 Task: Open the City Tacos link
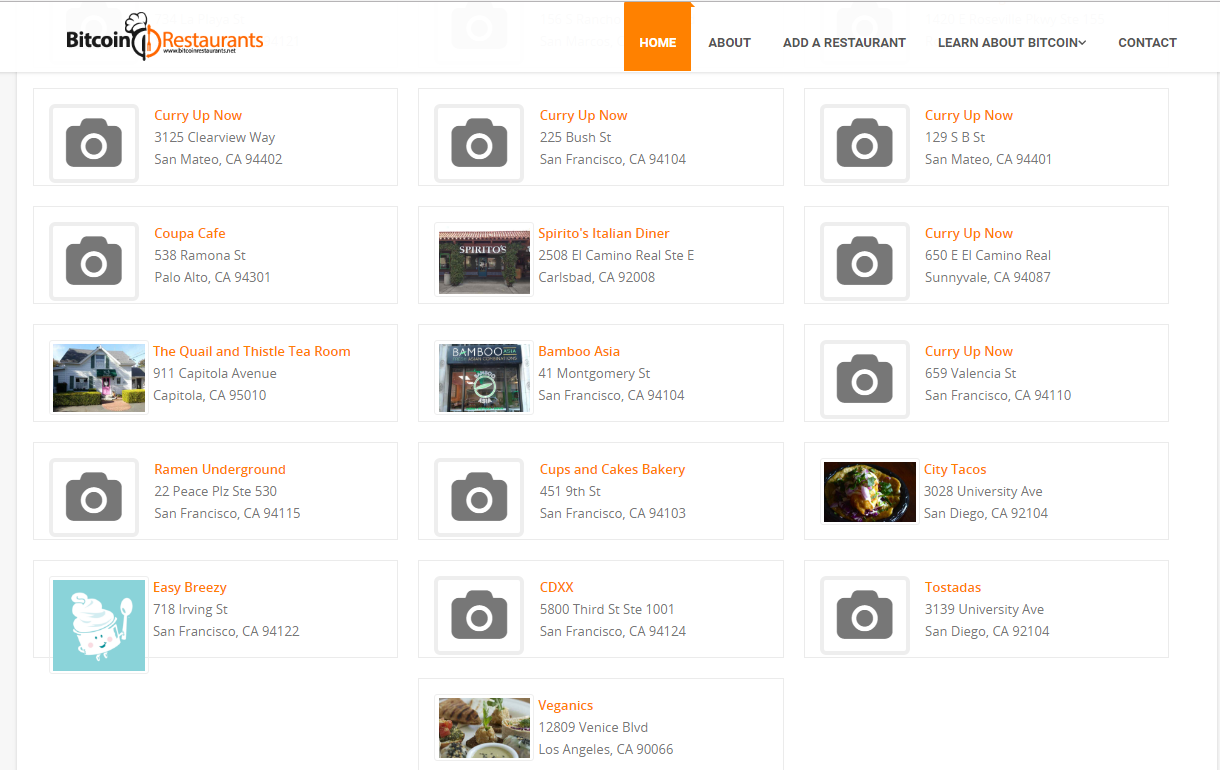pyautogui.click(x=955, y=469)
